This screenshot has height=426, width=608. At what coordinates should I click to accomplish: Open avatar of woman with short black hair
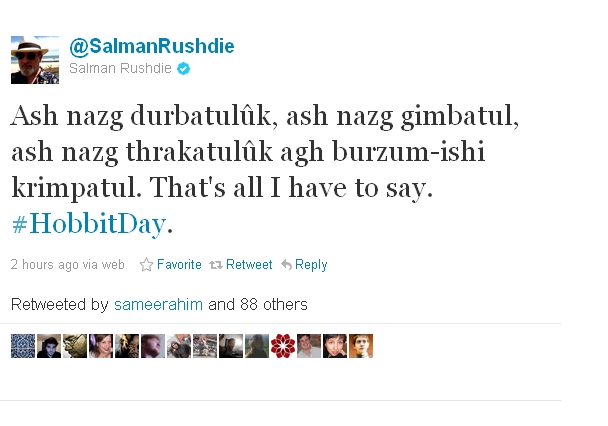335,346
